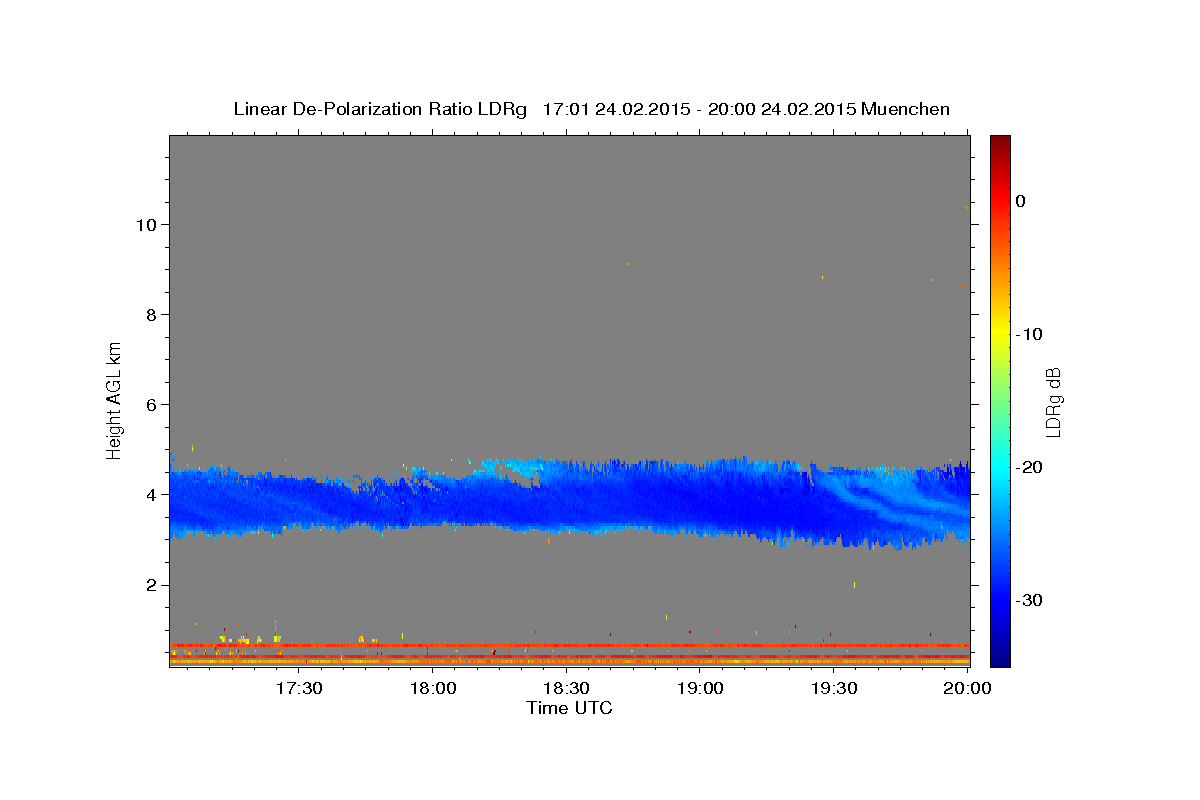
Task: Click the '20:00 24.02.2015' end time in the title
Action: coord(782,109)
